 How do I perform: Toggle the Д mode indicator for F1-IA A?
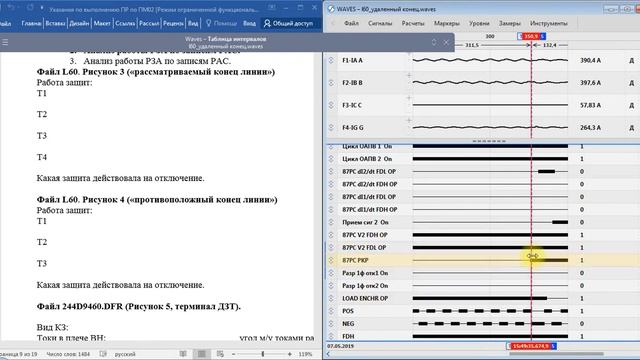pos(631,60)
